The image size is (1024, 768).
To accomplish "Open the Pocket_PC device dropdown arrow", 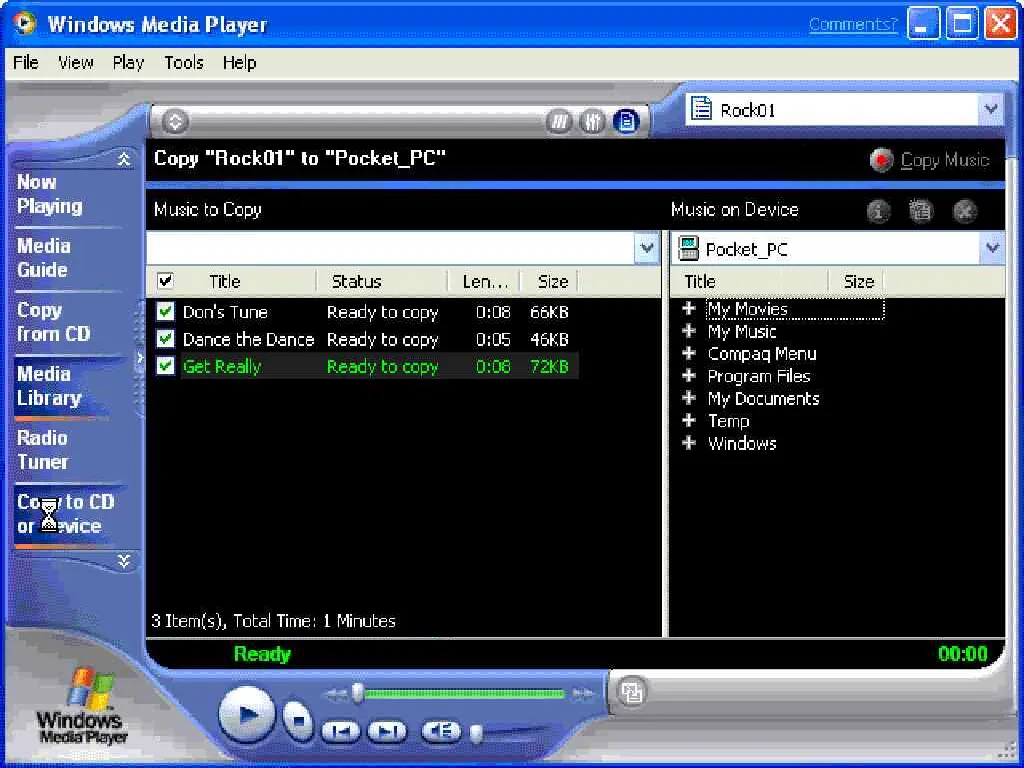I will click(x=993, y=248).
